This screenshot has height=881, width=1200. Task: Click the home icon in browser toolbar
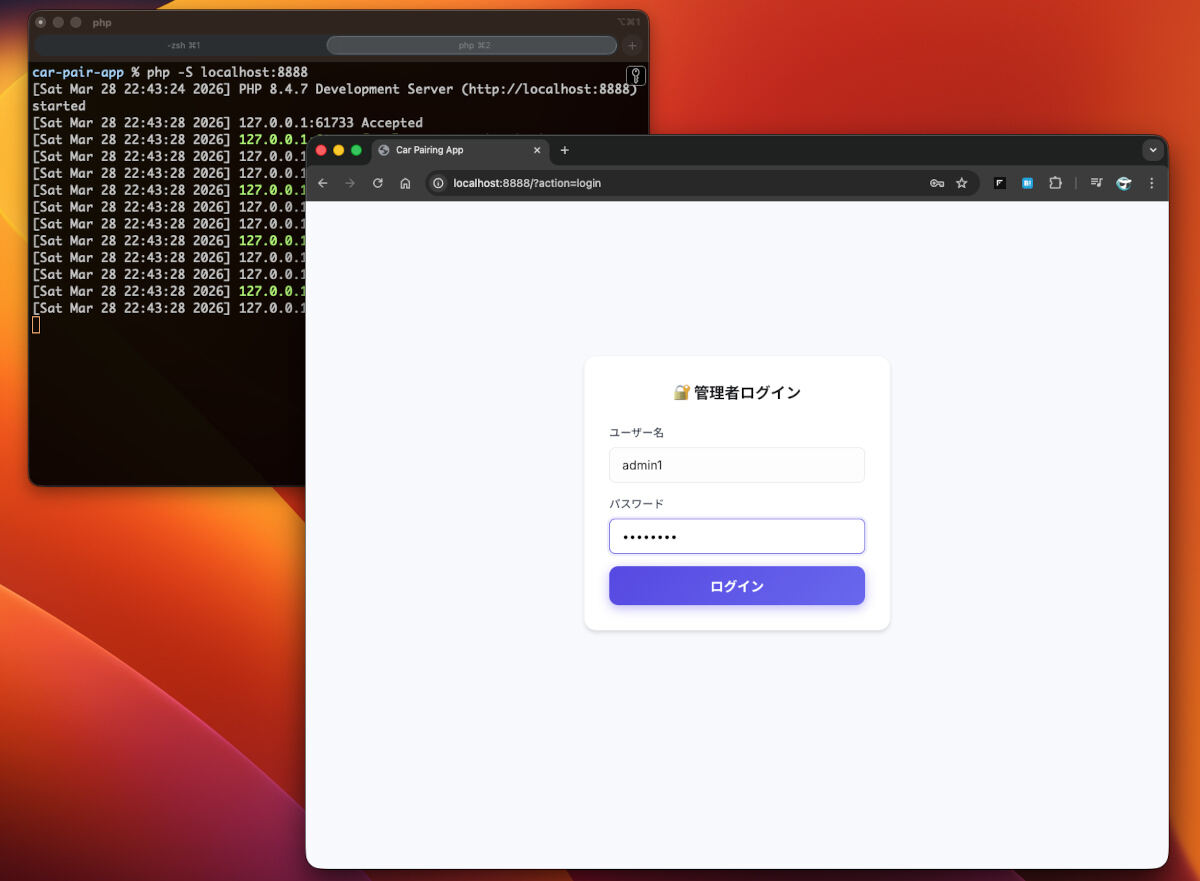click(406, 183)
